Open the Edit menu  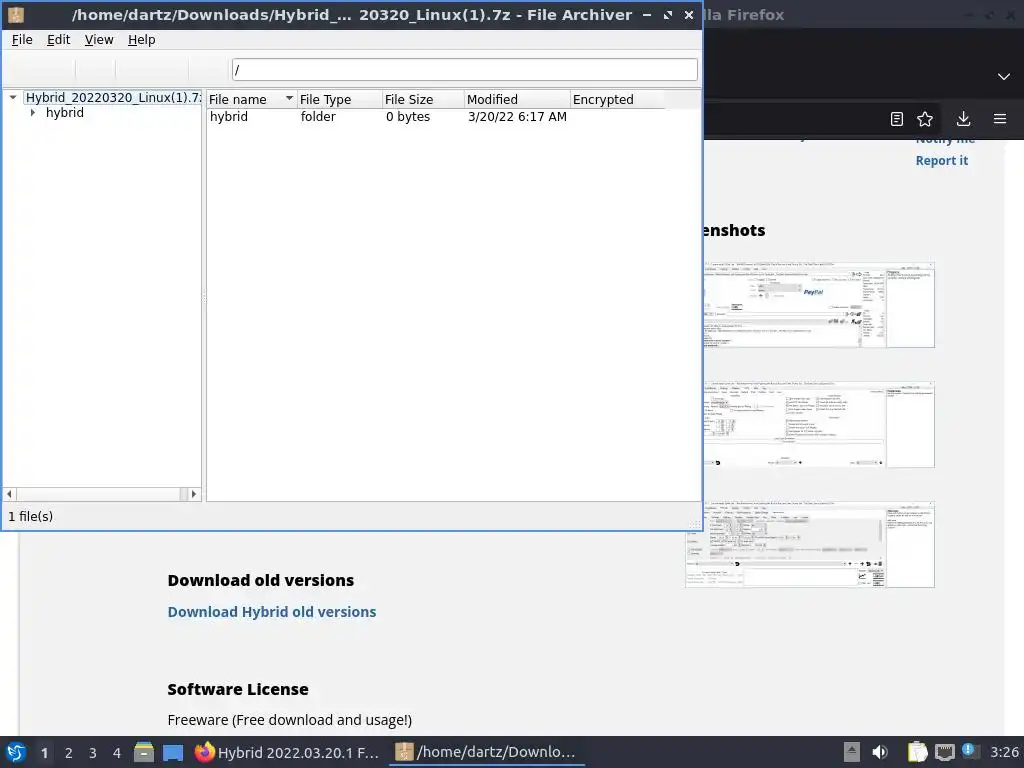click(x=58, y=40)
